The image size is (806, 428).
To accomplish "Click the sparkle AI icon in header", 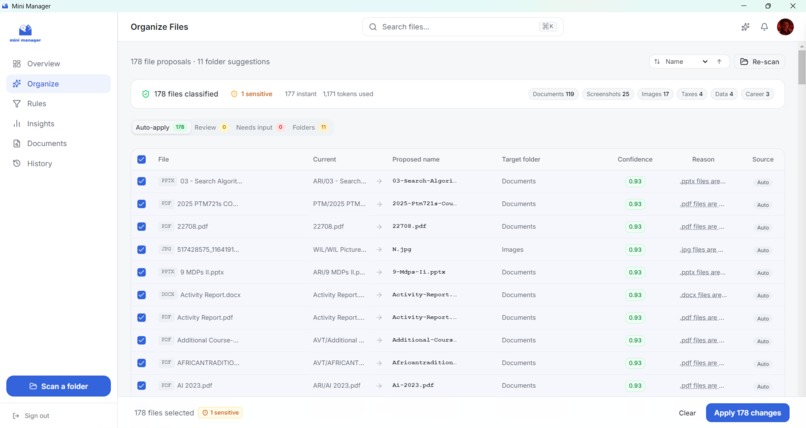I will pyautogui.click(x=745, y=27).
